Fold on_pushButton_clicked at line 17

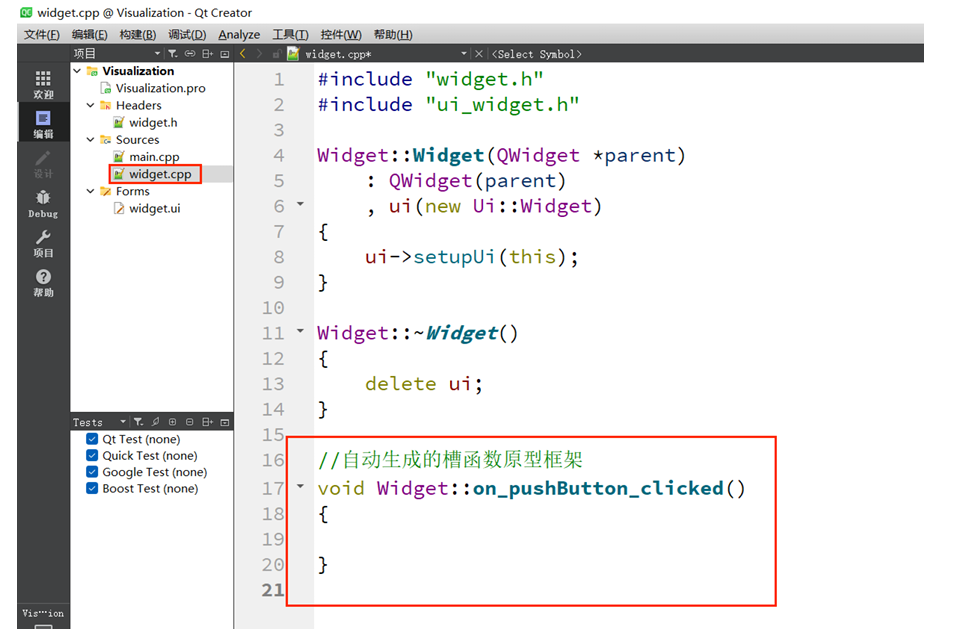coord(301,487)
